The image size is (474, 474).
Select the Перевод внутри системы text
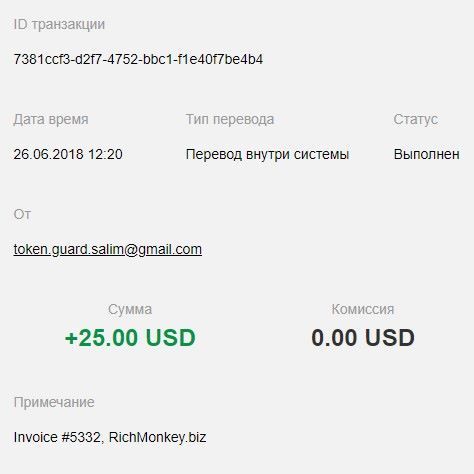point(267,154)
